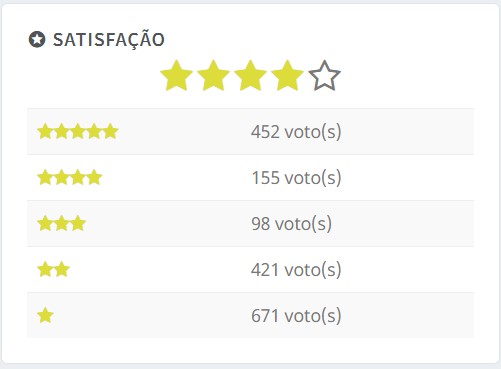
Task: Click the single star in the last row
Action: tap(45, 315)
